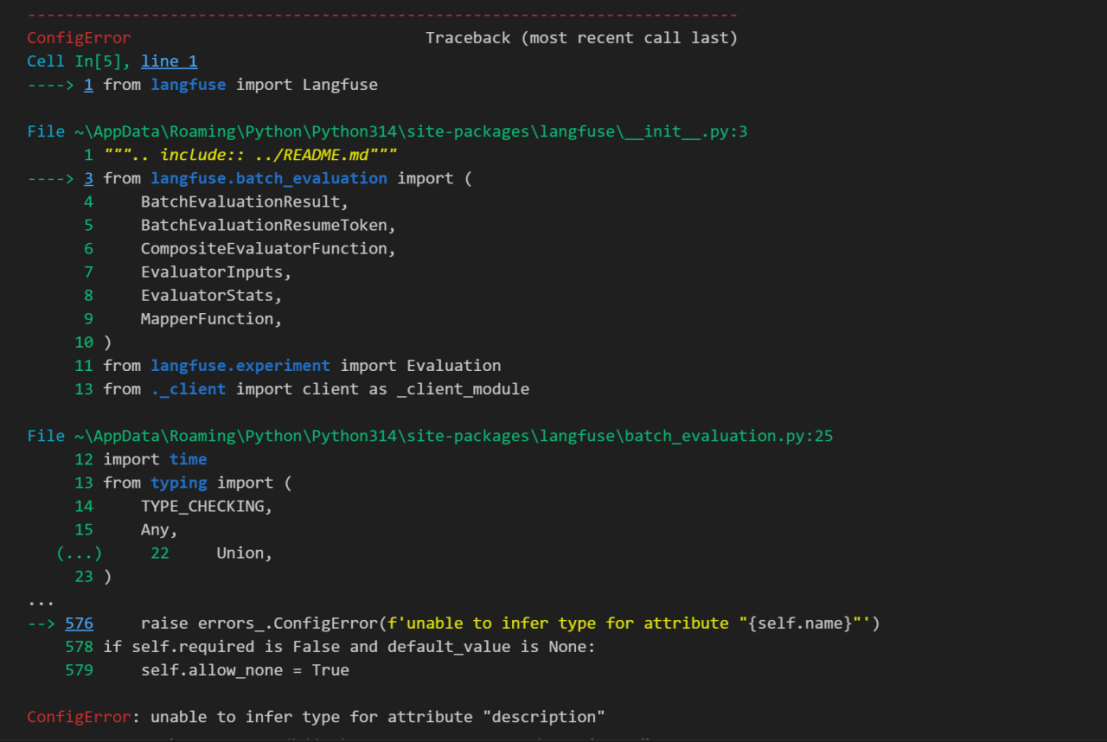Click 'self.allow_none = True' line
The height and width of the screenshot is (742, 1107).
[244, 670]
